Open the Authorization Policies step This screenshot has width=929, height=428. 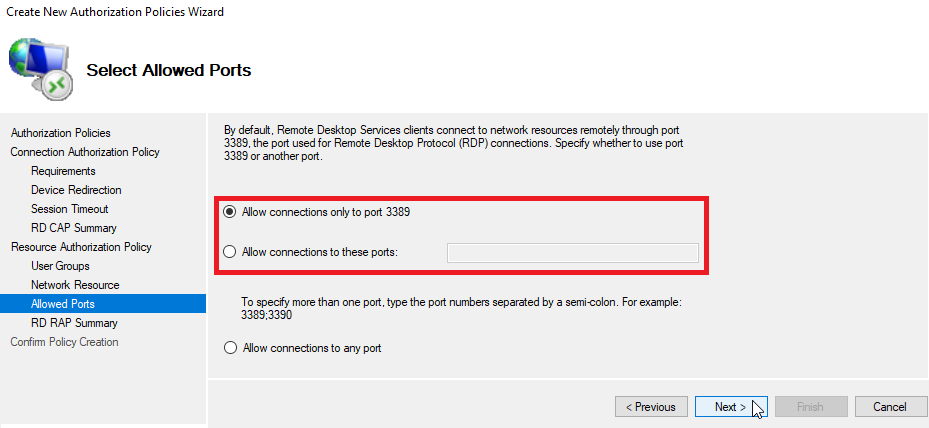pyautogui.click(x=60, y=133)
